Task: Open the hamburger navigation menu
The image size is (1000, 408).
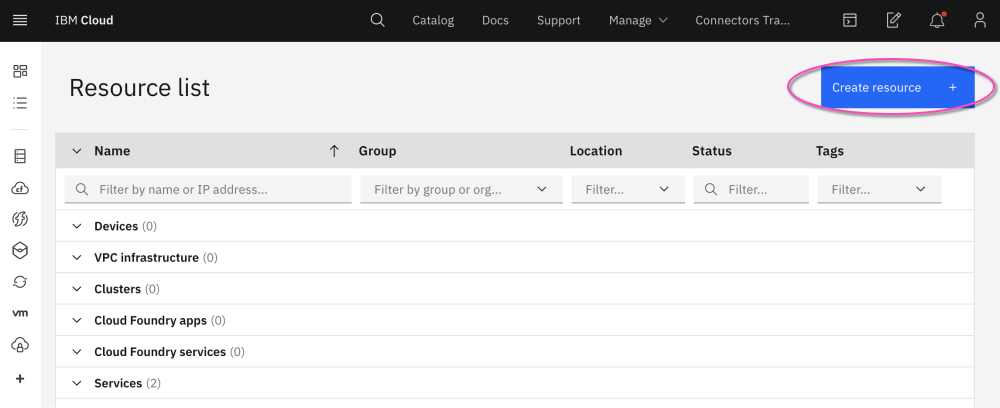Action: tap(20, 20)
